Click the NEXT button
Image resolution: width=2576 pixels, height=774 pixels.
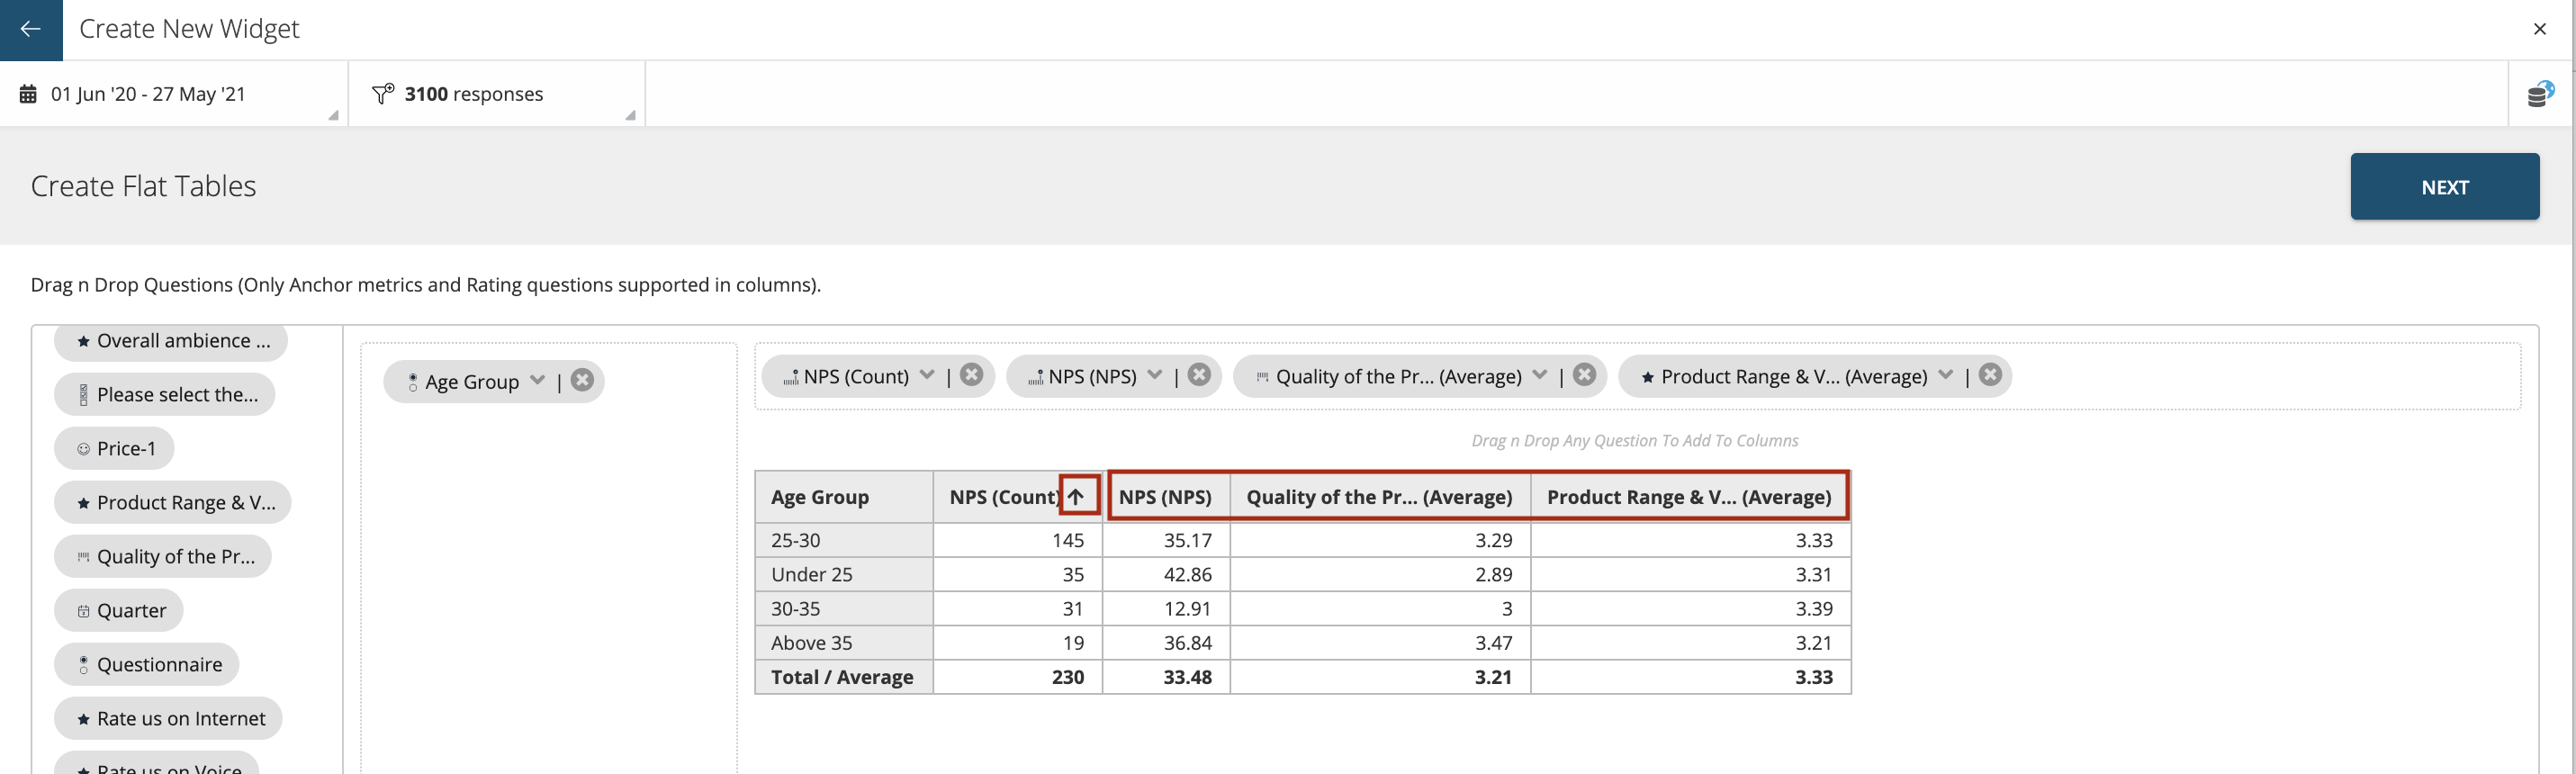pyautogui.click(x=2444, y=187)
